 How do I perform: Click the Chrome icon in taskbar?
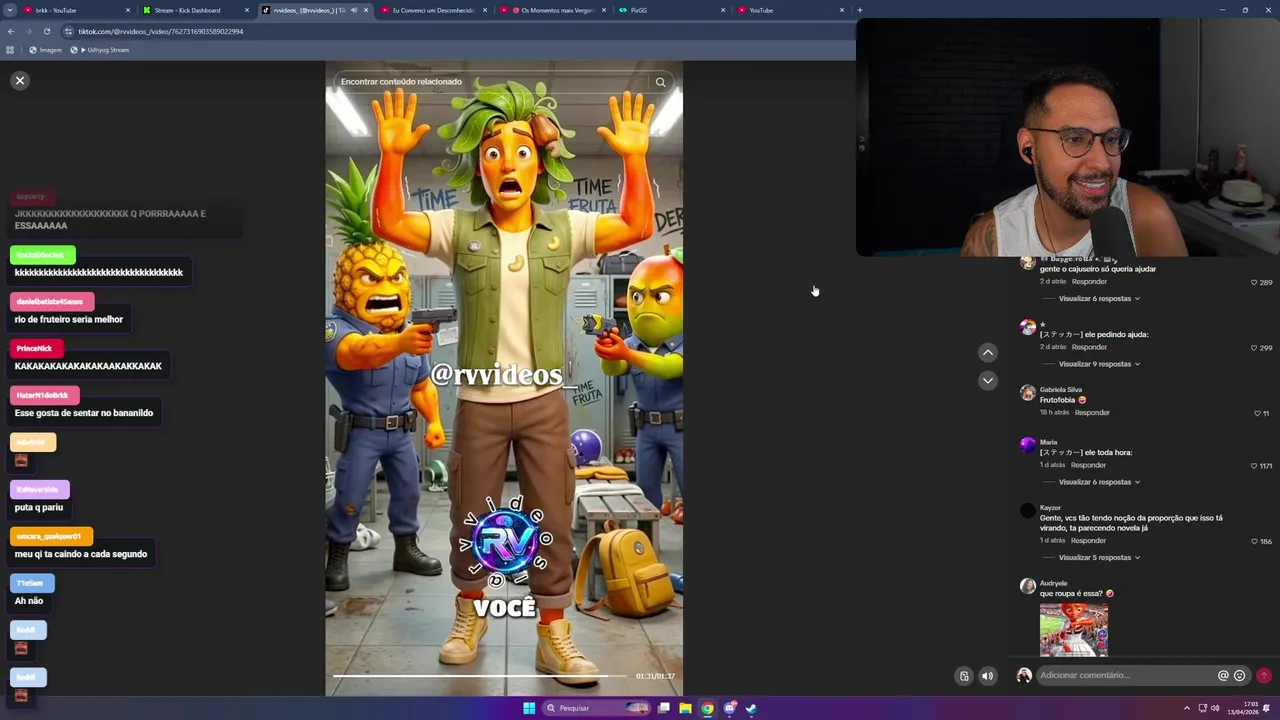707,708
